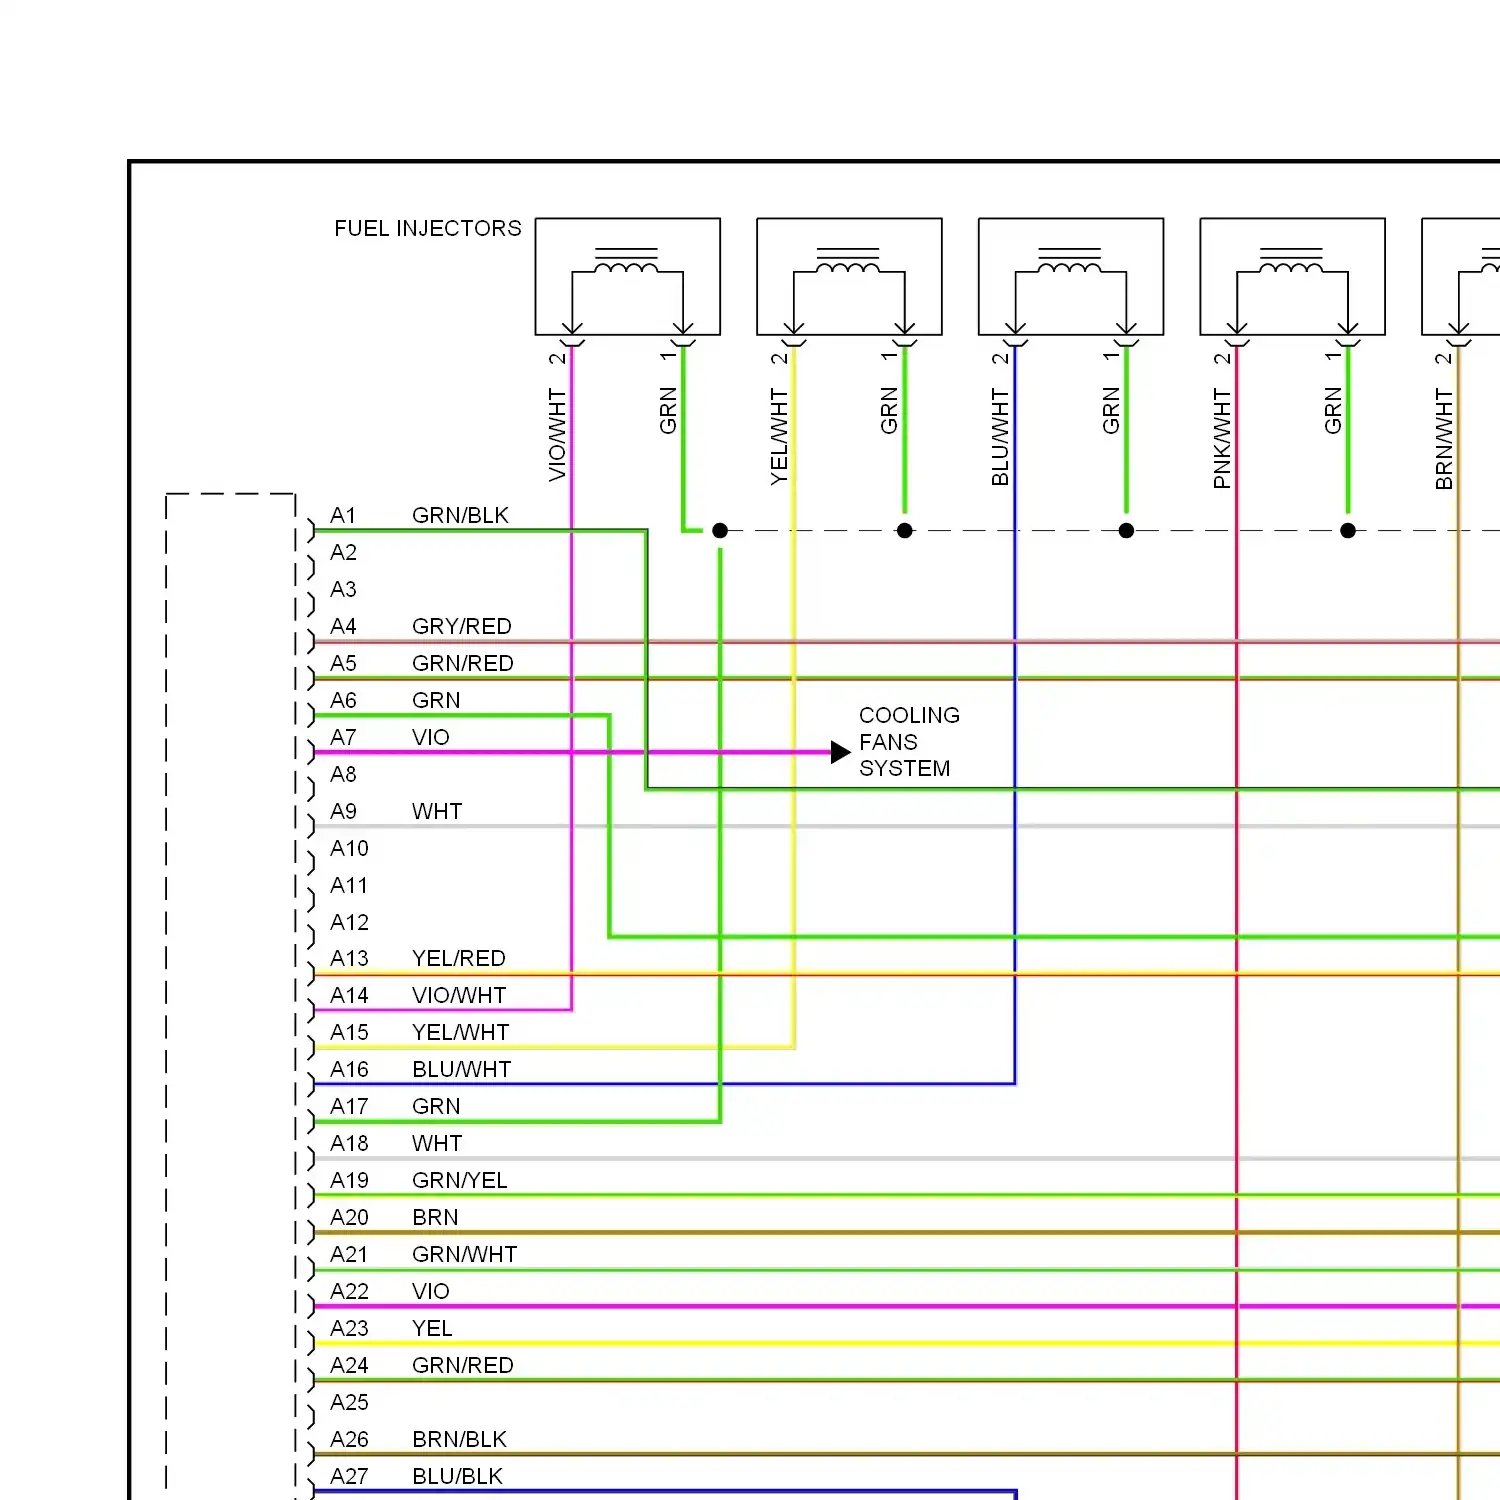Click the YEL wire color on row A23
The image size is (1500, 1500).
pyautogui.click(x=432, y=1329)
